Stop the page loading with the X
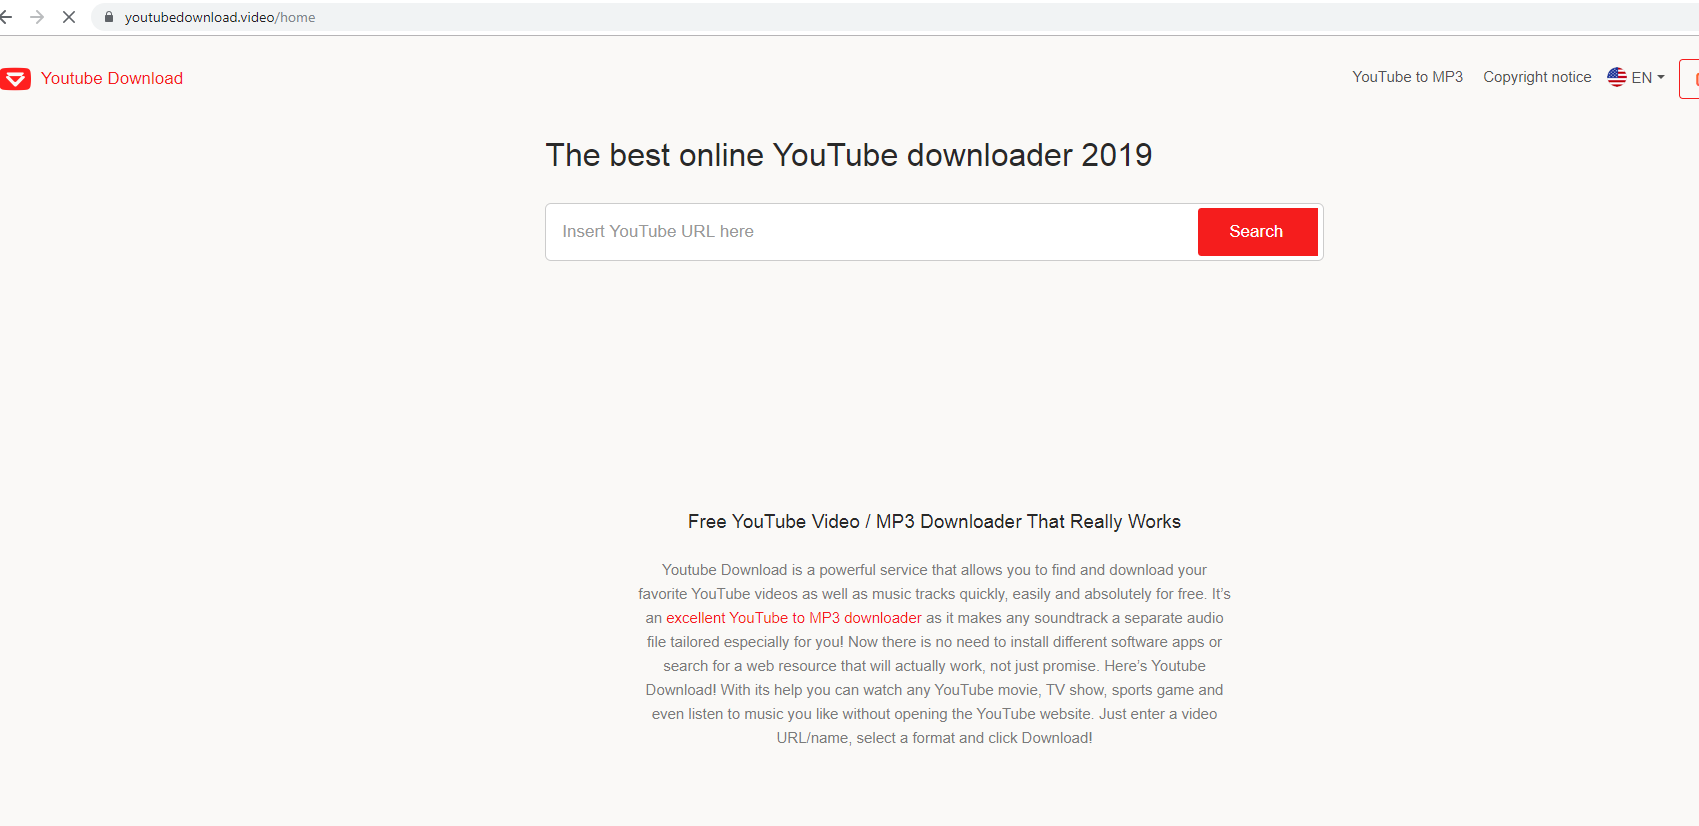Viewport: 1699px width, 826px height. [69, 17]
